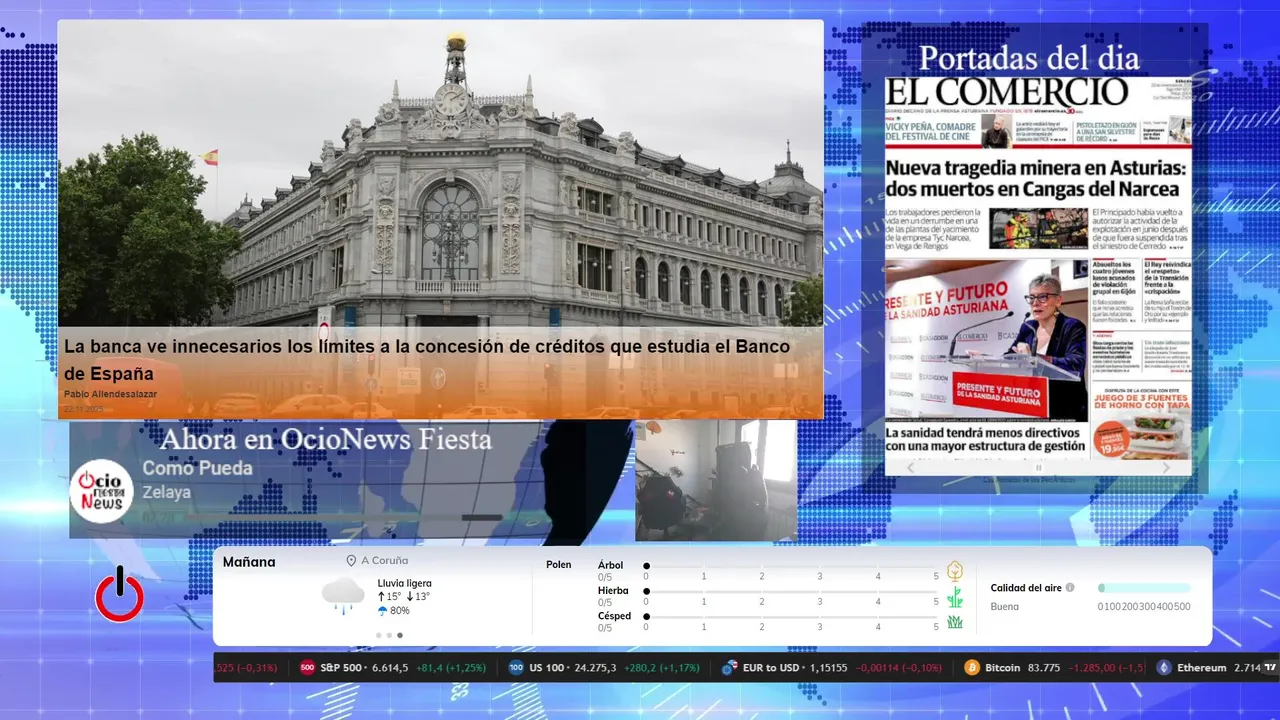1280x720 pixels.
Task: Click the umbrella precipitation icon
Action: pos(382,611)
